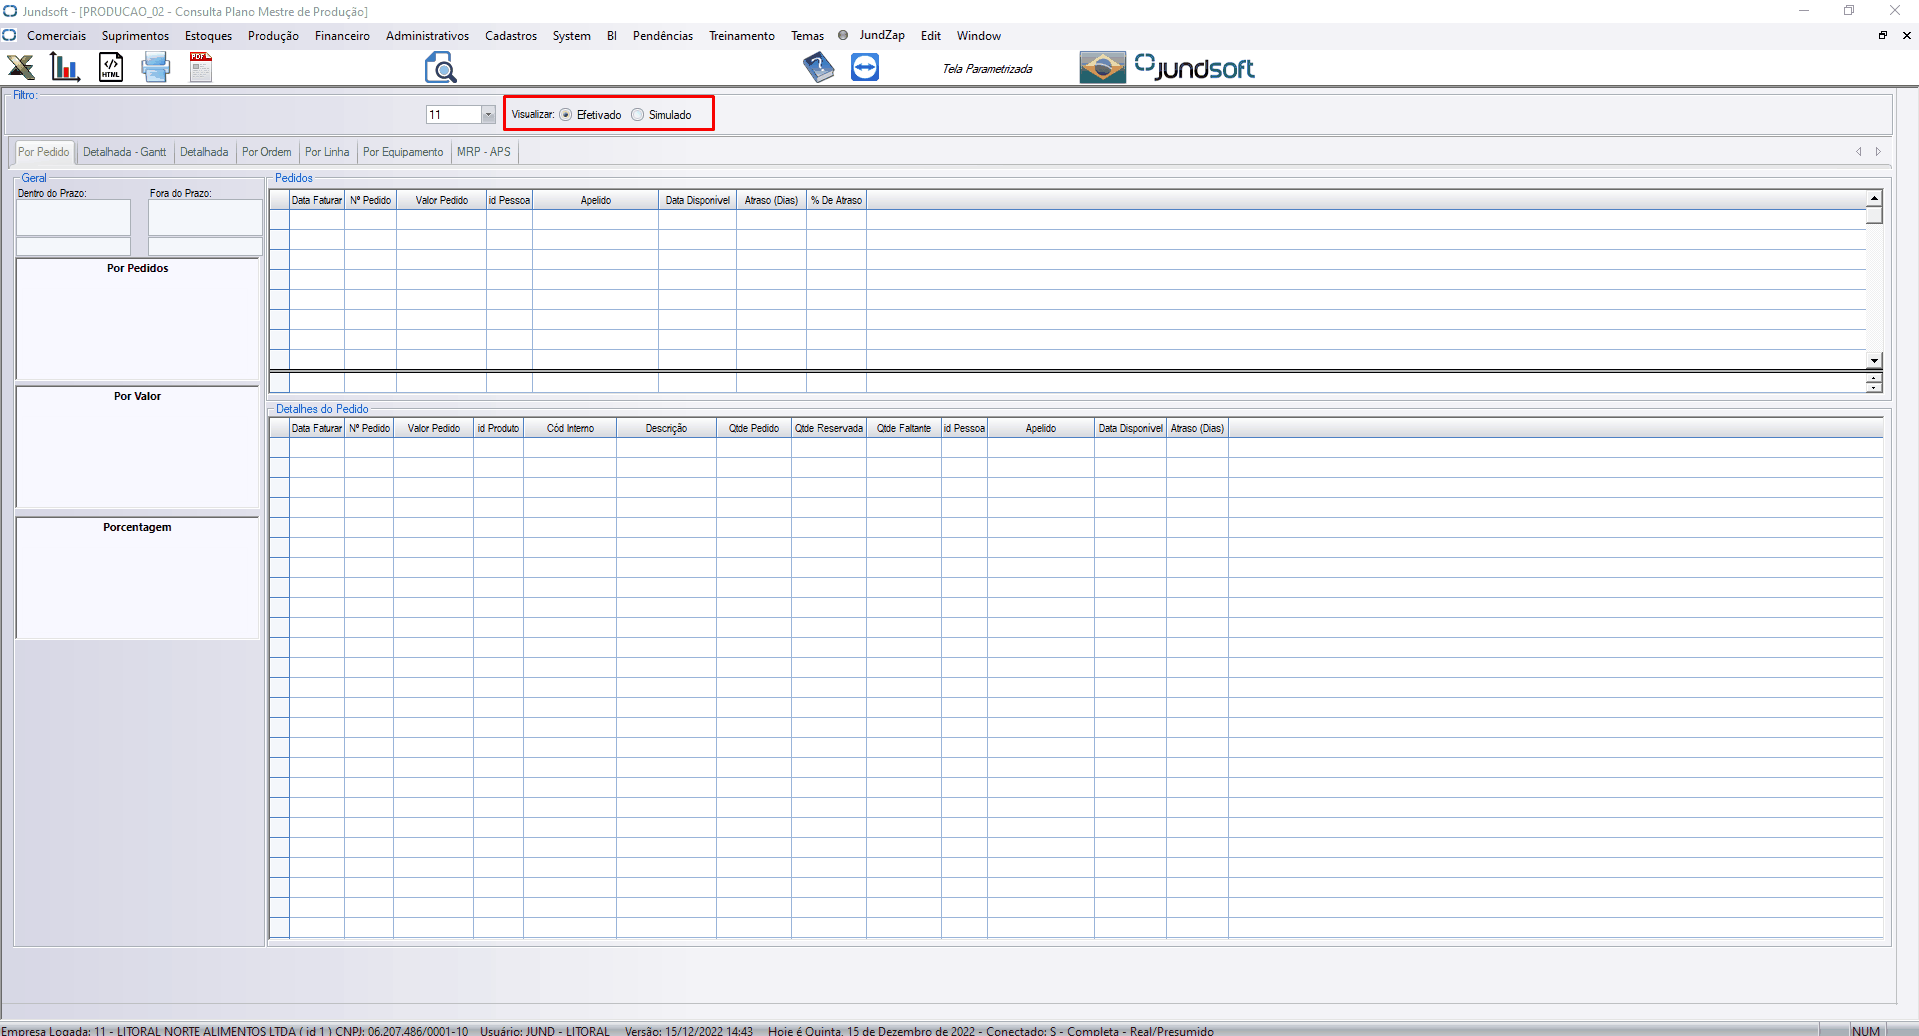Open the Estoques menu
The image size is (1919, 1036).
pos(209,36)
